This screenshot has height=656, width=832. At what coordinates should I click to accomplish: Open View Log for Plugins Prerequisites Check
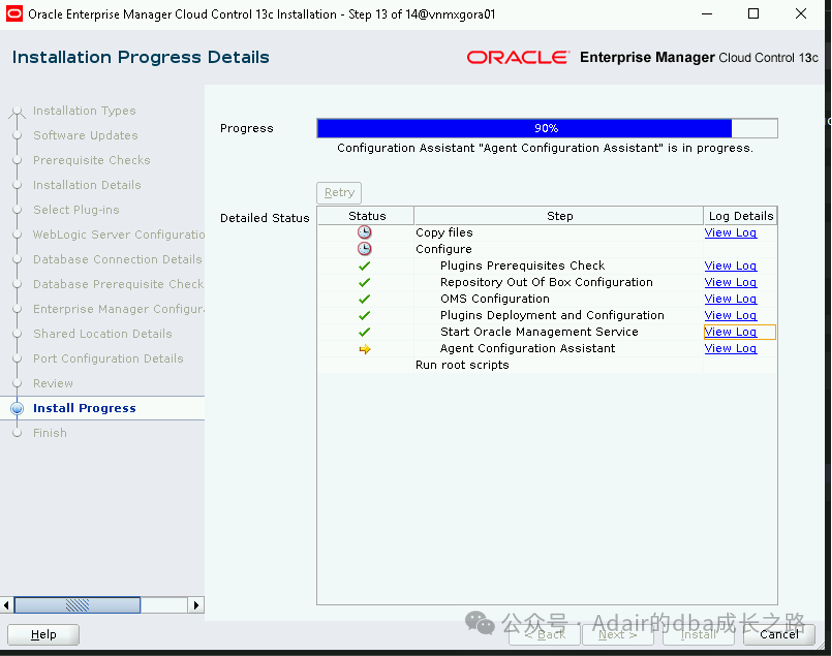[731, 265]
